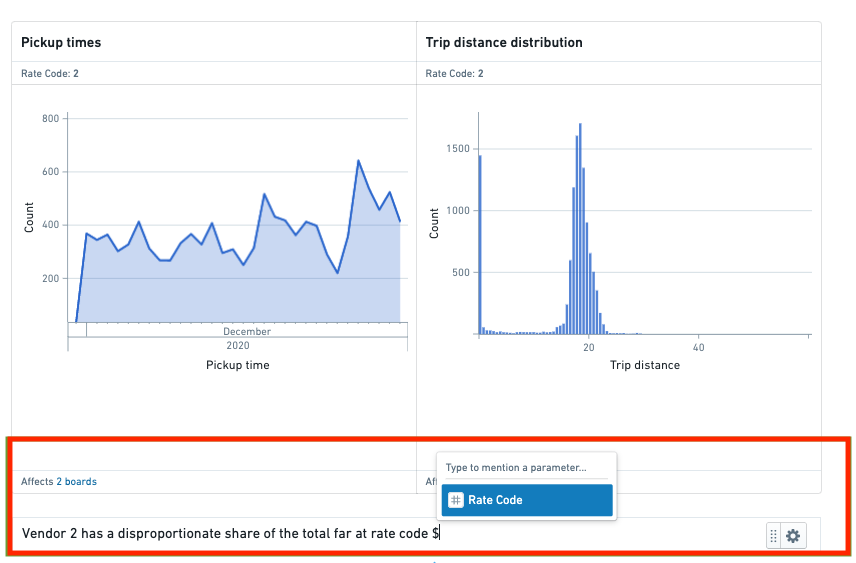856x563 pixels.
Task: Click the 800 tick on pickup chart
Action: click(x=50, y=118)
